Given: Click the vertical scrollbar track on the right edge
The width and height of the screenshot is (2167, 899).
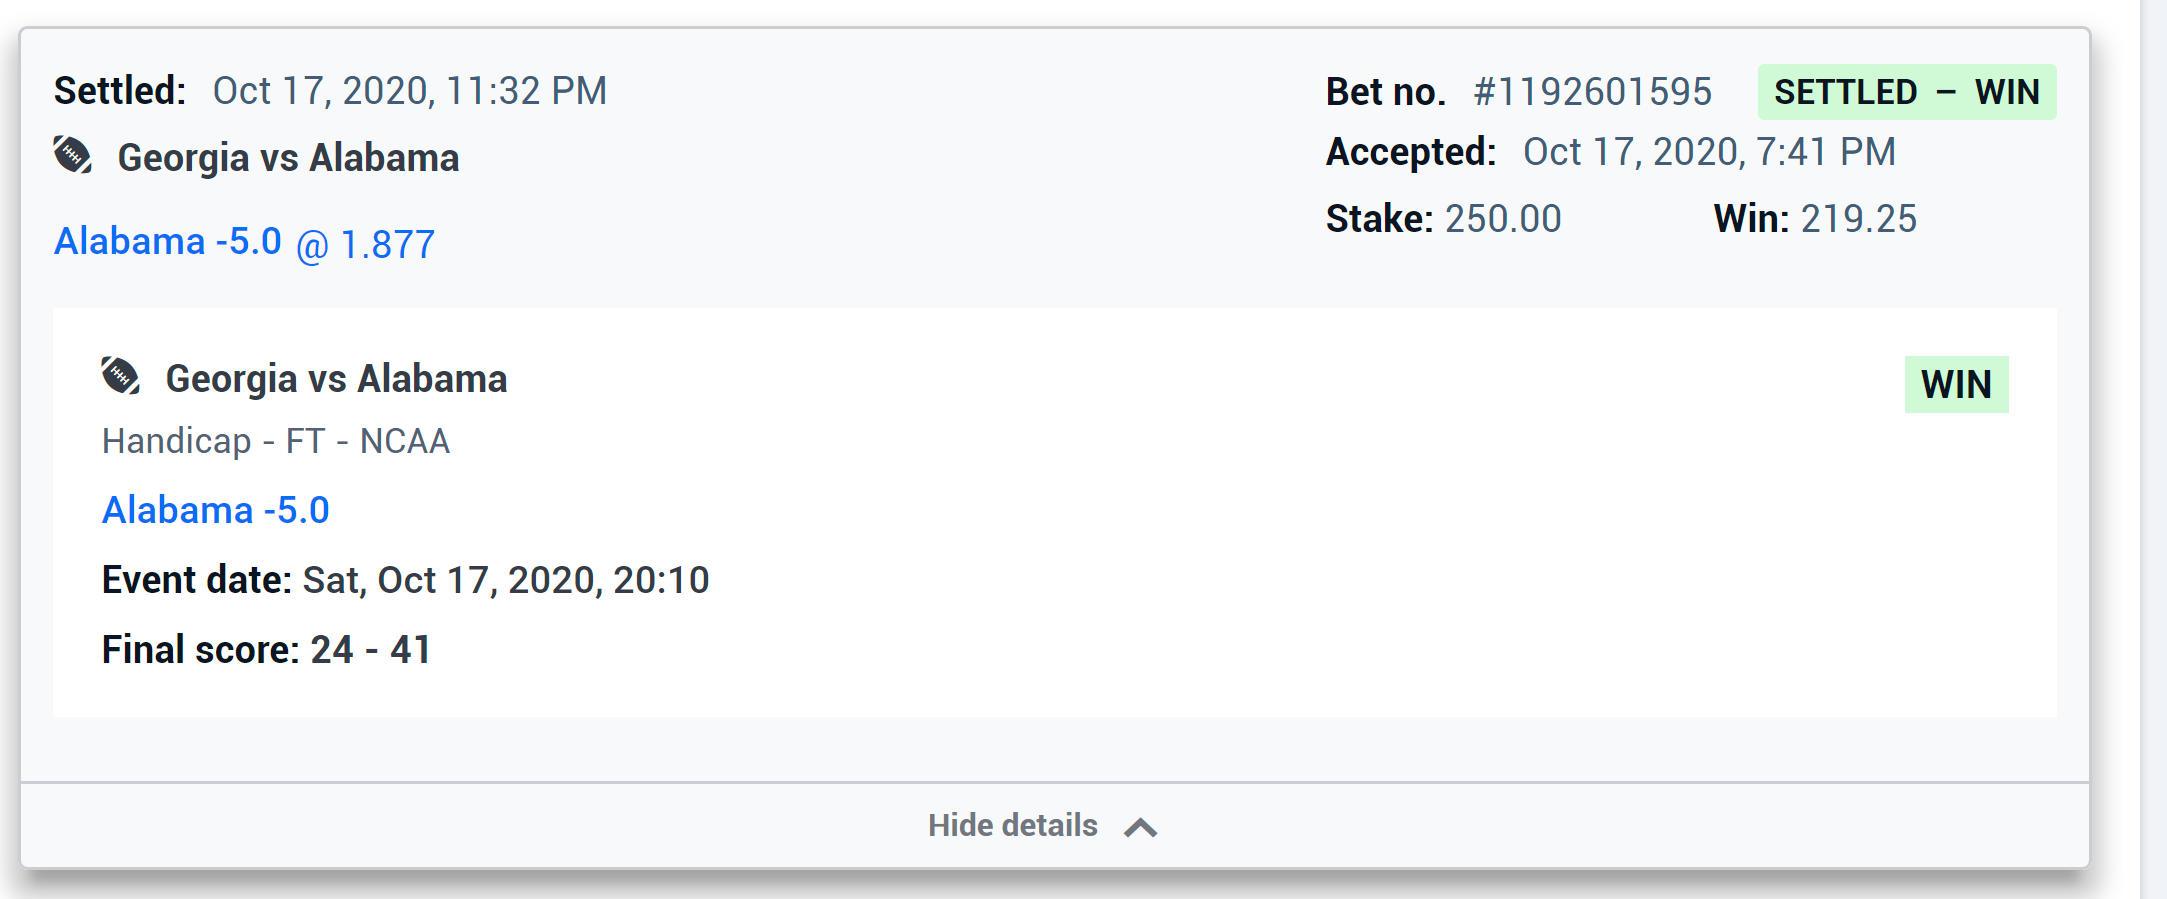Looking at the screenshot, I should tap(2153, 450).
